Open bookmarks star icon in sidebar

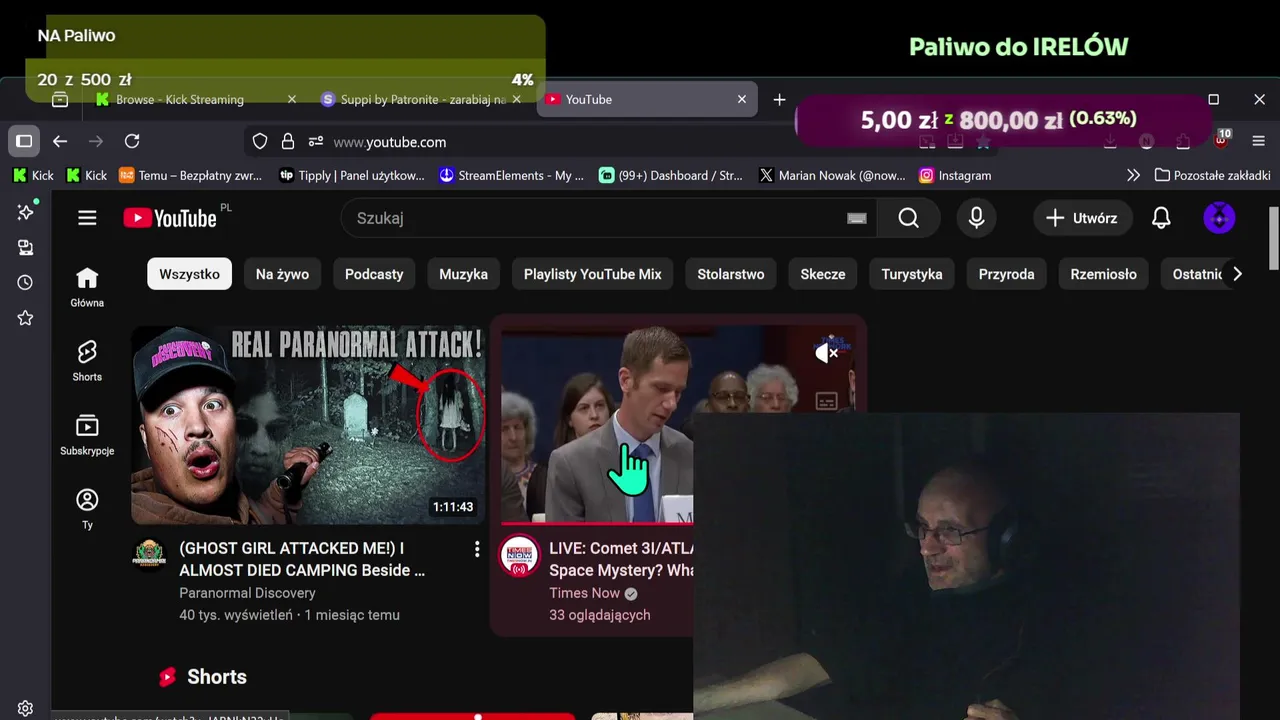click(25, 318)
